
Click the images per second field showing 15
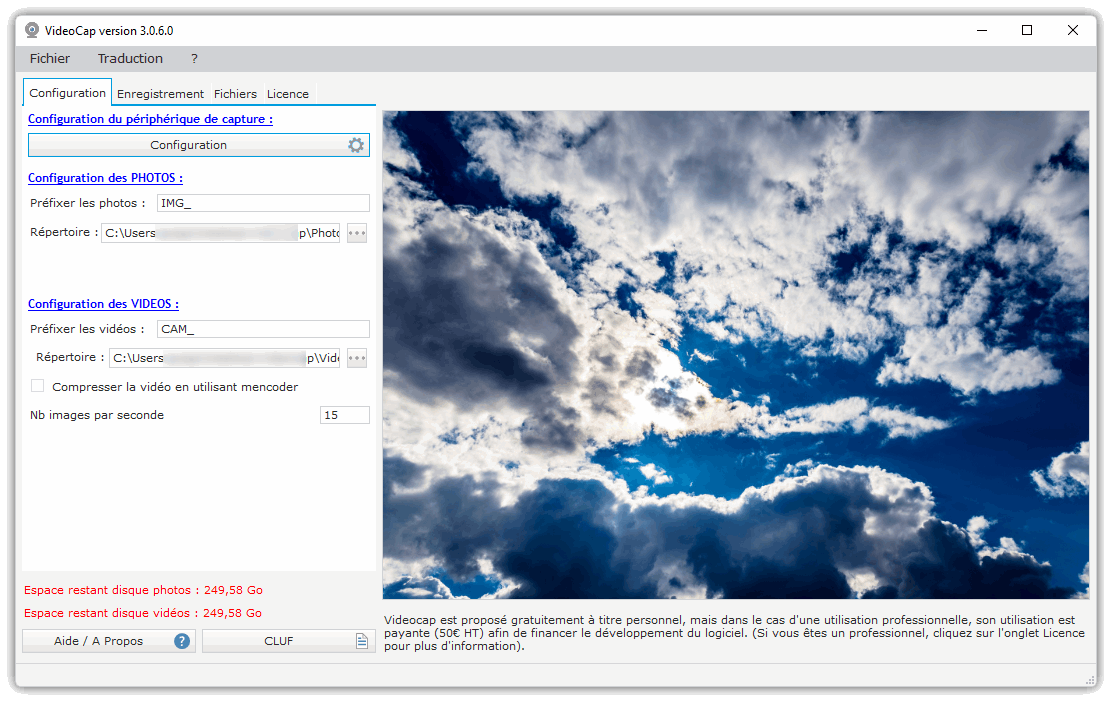[x=345, y=416]
